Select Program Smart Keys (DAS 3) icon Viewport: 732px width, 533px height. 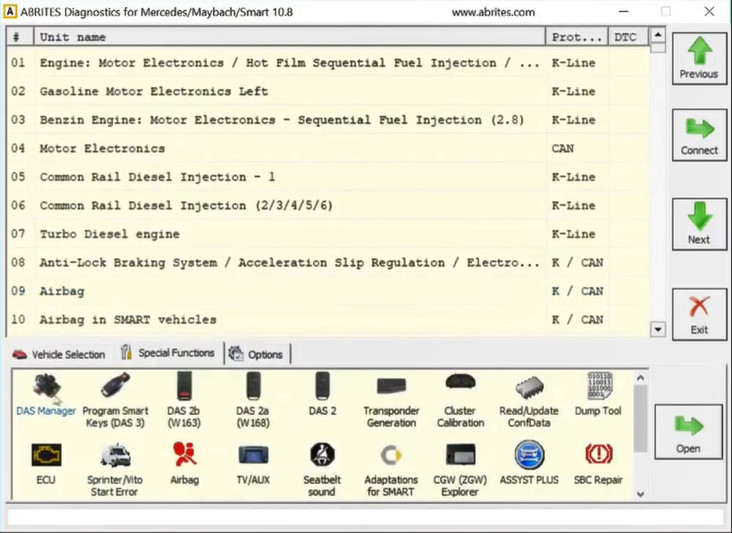point(115,400)
